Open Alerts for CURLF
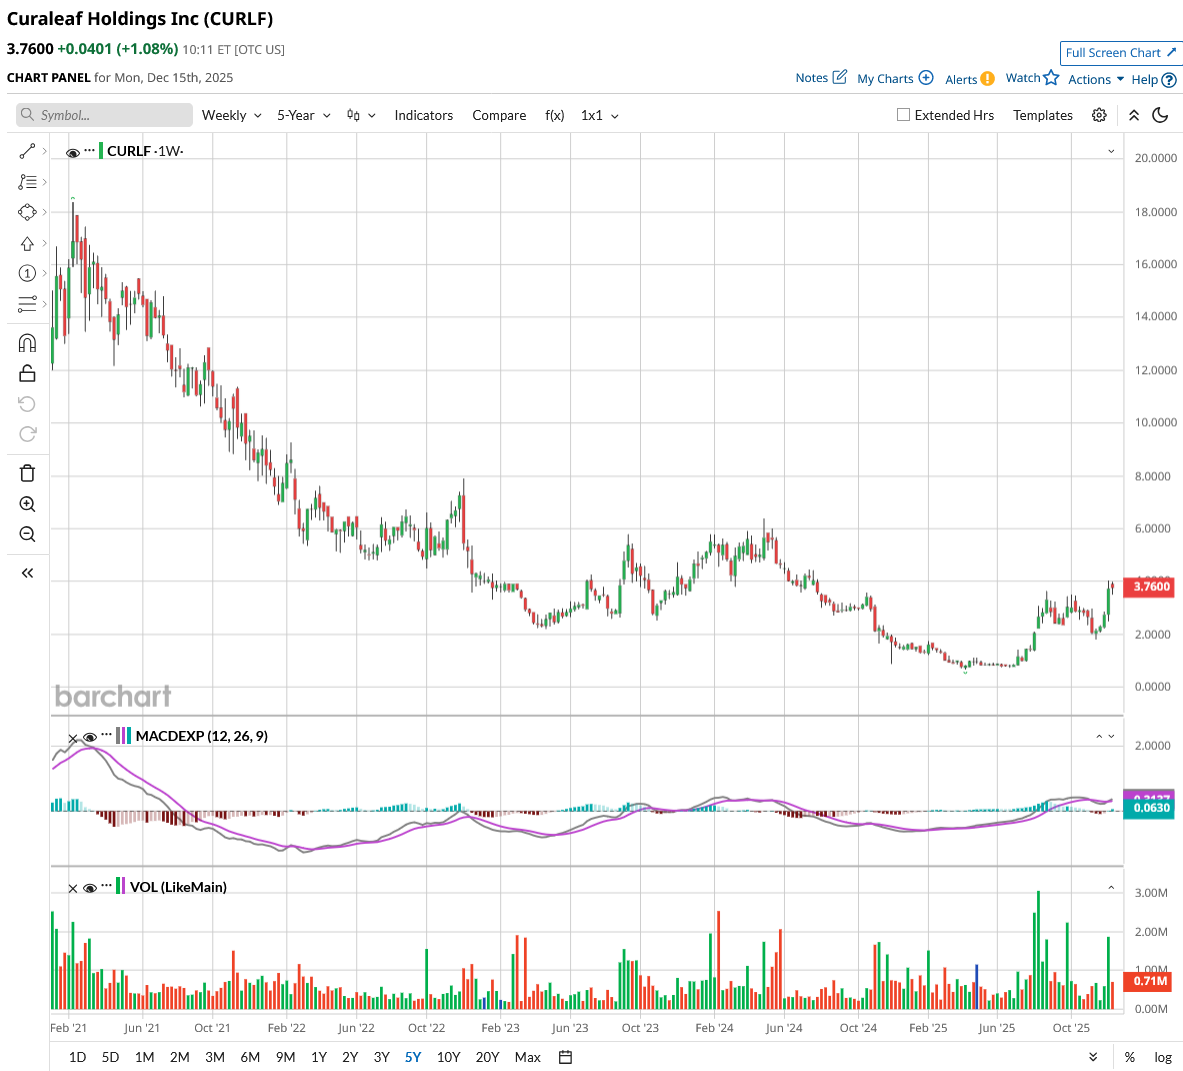This screenshot has width=1183, height=1071. [x=969, y=79]
